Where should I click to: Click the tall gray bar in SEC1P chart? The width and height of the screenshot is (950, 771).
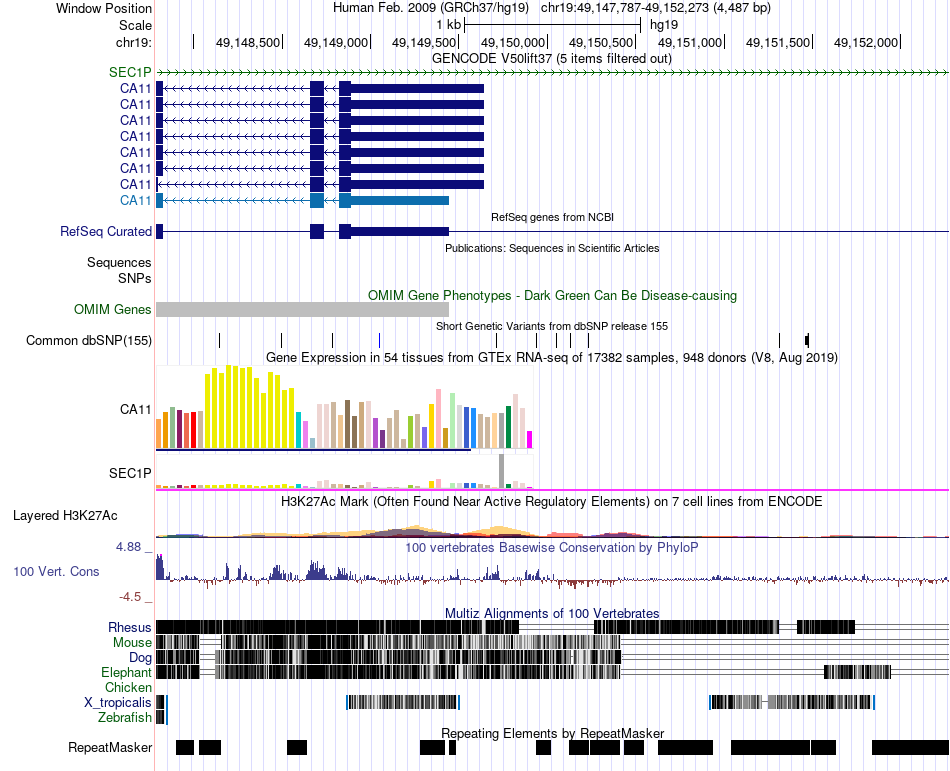502,471
